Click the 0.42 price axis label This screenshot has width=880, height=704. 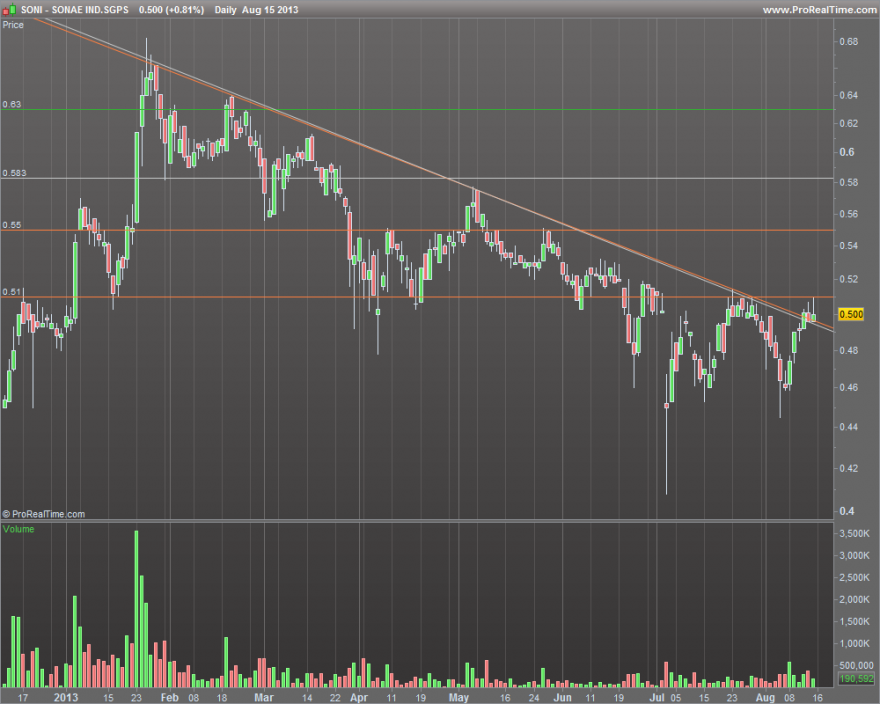849,468
